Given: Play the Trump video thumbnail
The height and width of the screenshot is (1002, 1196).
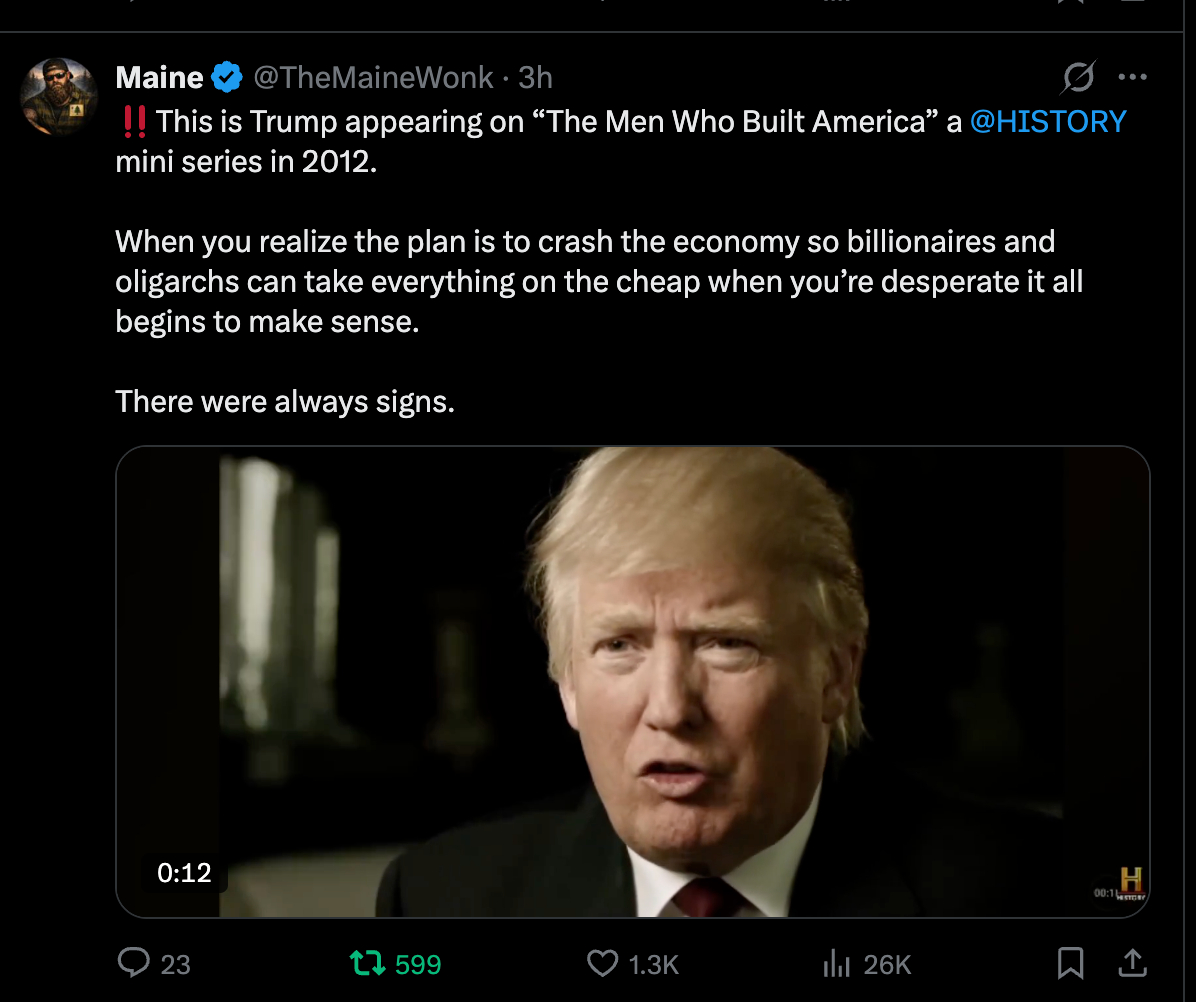Looking at the screenshot, I should click(632, 680).
